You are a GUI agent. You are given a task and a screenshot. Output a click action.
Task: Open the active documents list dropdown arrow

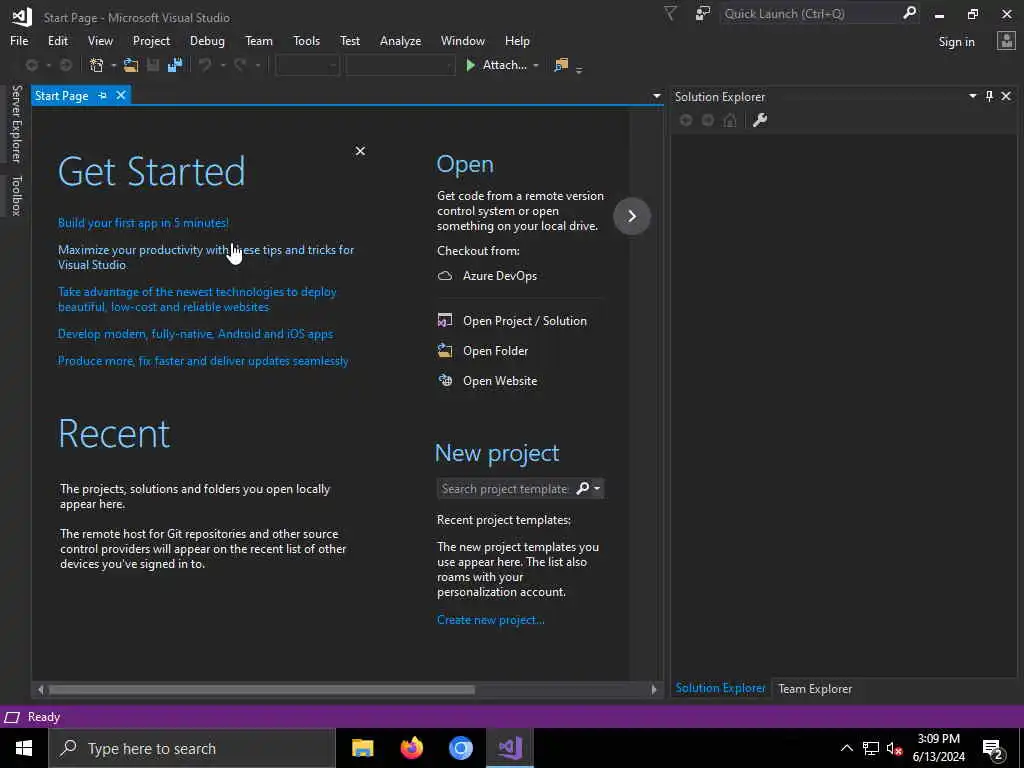click(x=656, y=96)
